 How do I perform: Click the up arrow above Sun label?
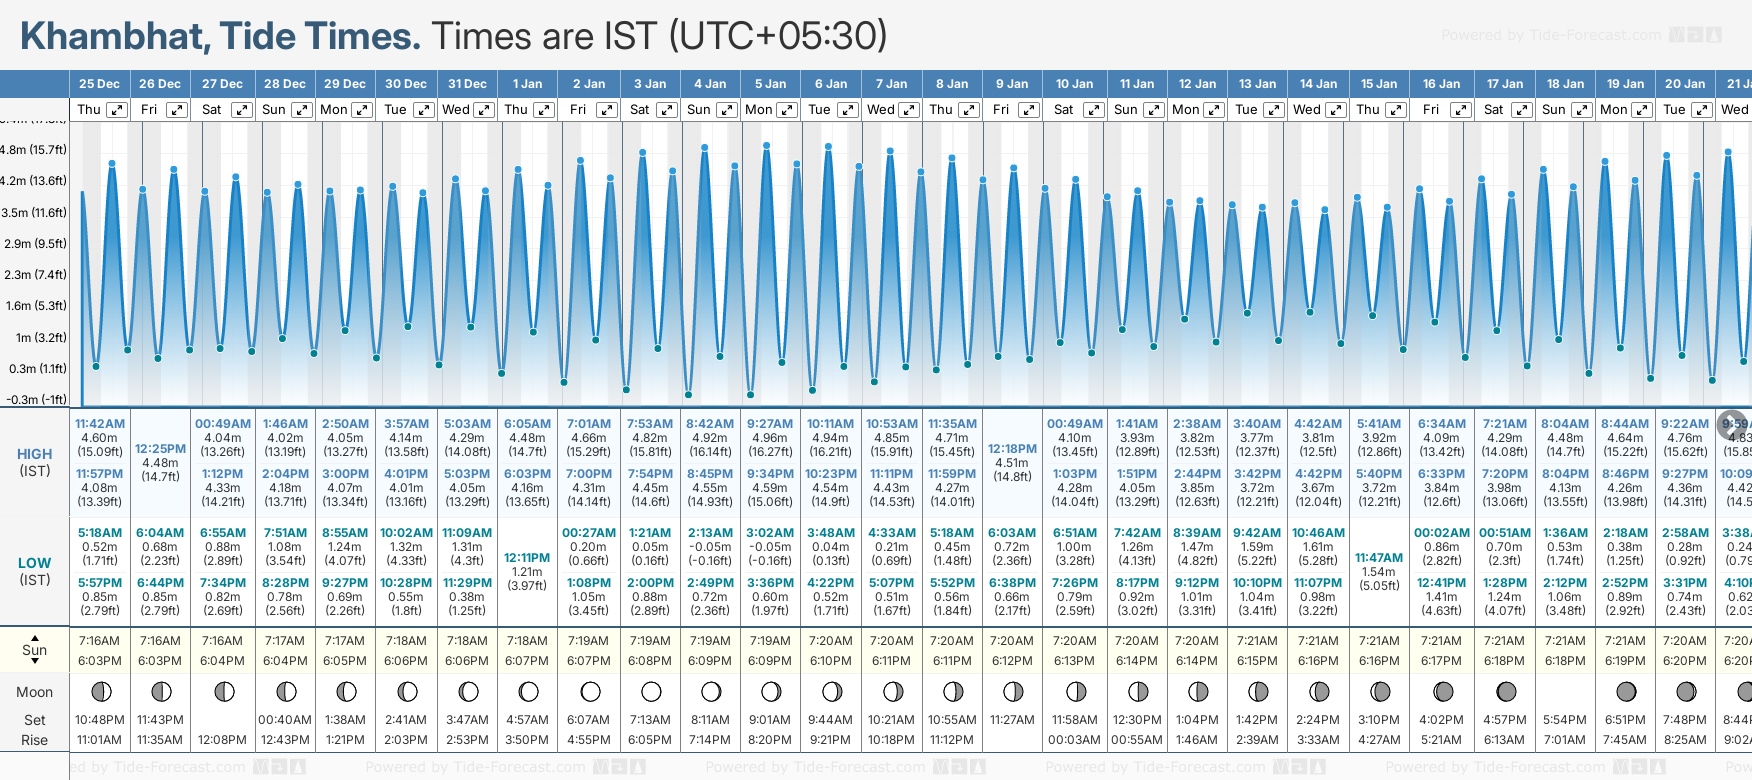pyautogui.click(x=35, y=637)
